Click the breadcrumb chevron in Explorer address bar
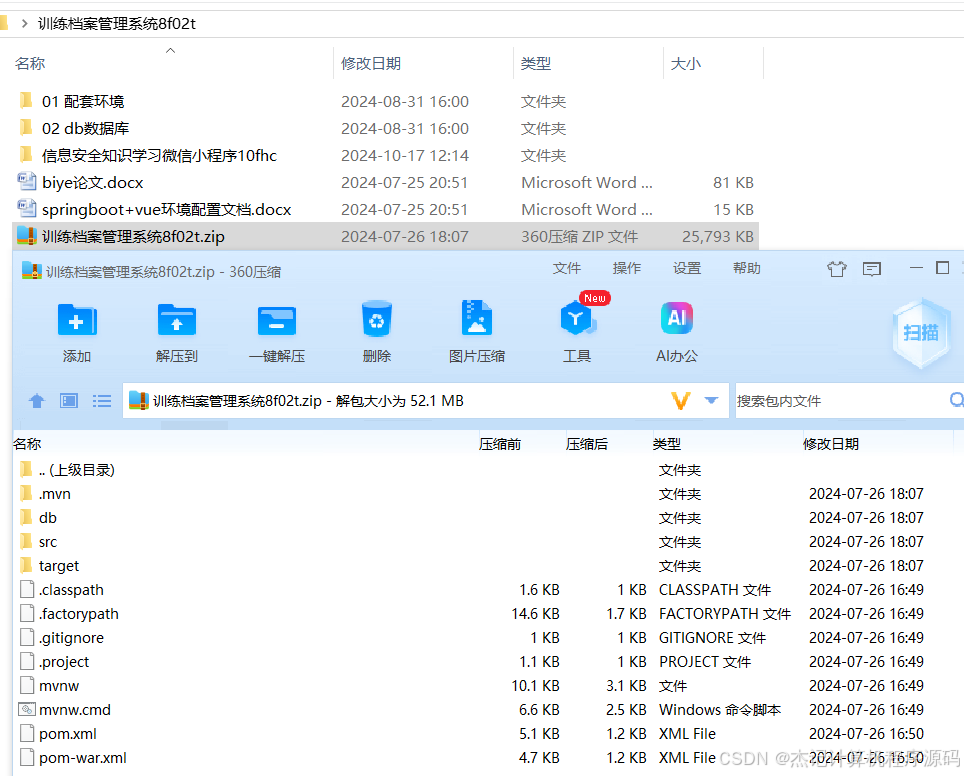 (24, 22)
